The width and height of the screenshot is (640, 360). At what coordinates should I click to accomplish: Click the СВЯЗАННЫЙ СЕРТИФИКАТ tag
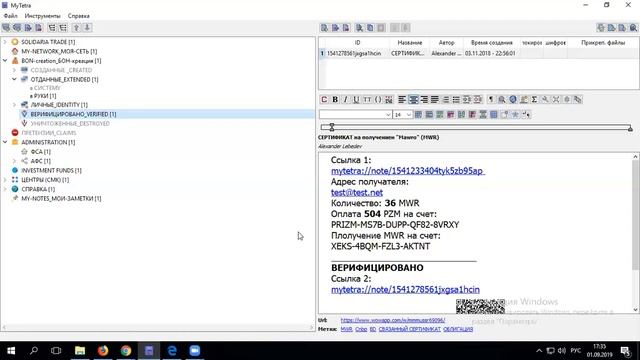(409, 329)
